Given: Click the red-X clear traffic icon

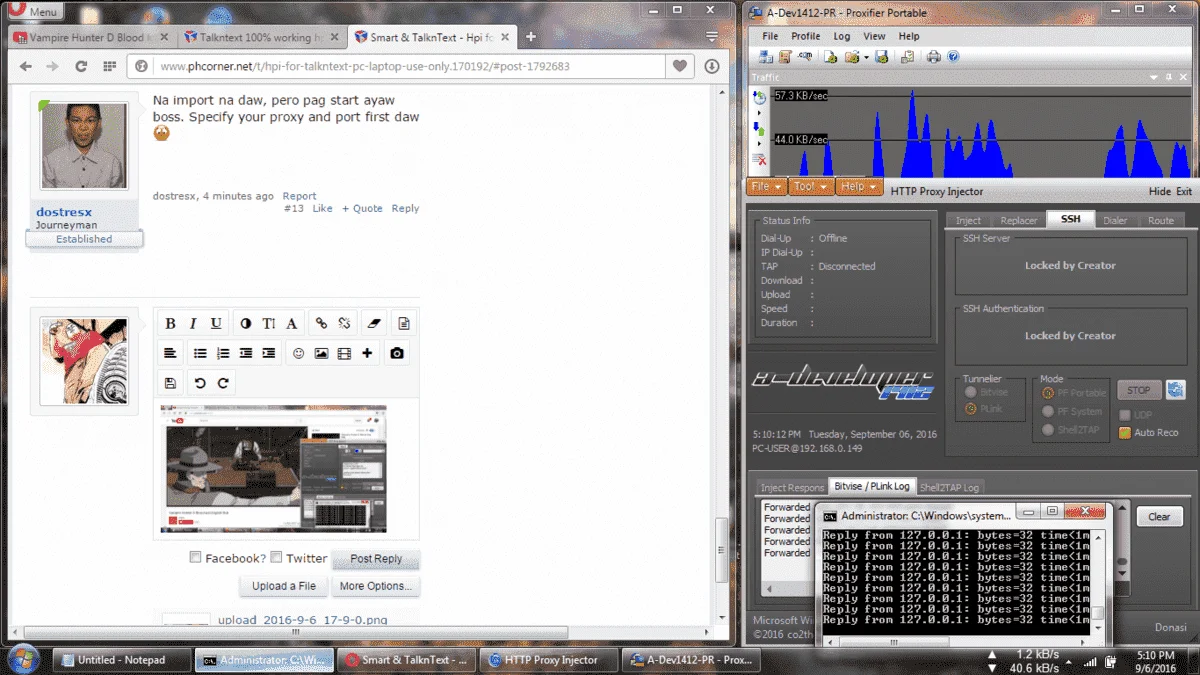Looking at the screenshot, I should click(759, 160).
